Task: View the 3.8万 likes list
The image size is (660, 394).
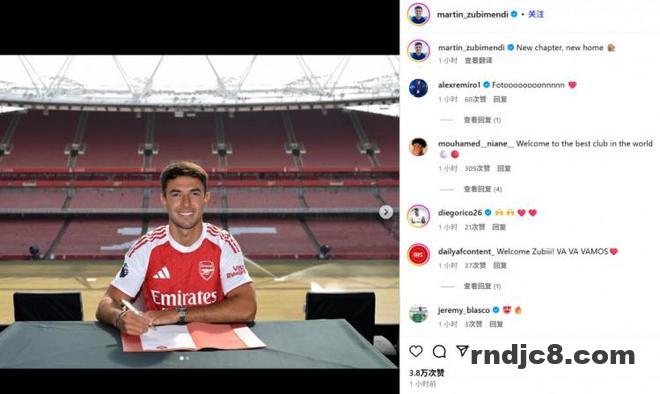Action: [x=426, y=373]
